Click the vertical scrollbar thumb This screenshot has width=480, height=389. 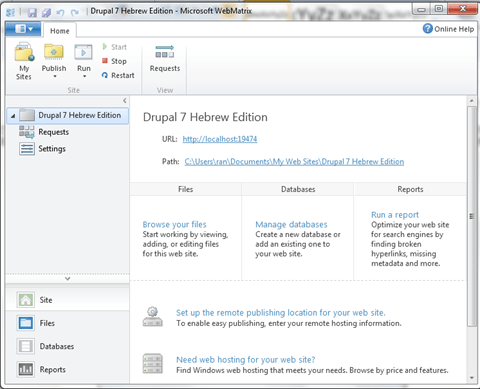click(472, 216)
